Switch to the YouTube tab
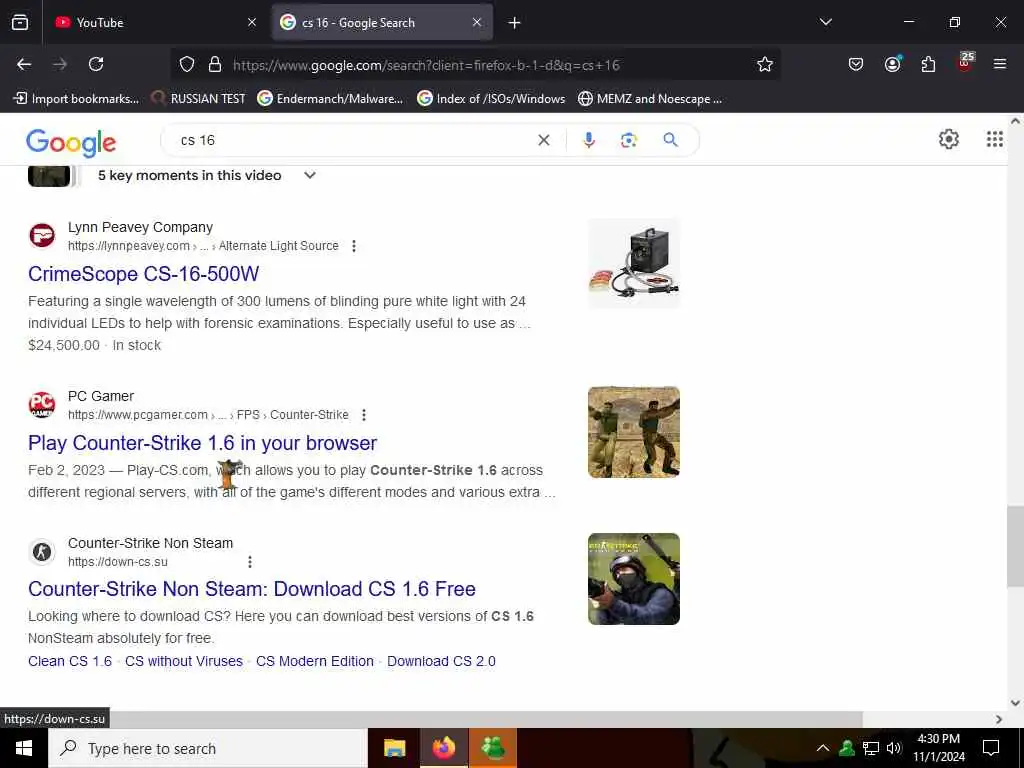Screen dimensions: 1024x768 point(155,22)
